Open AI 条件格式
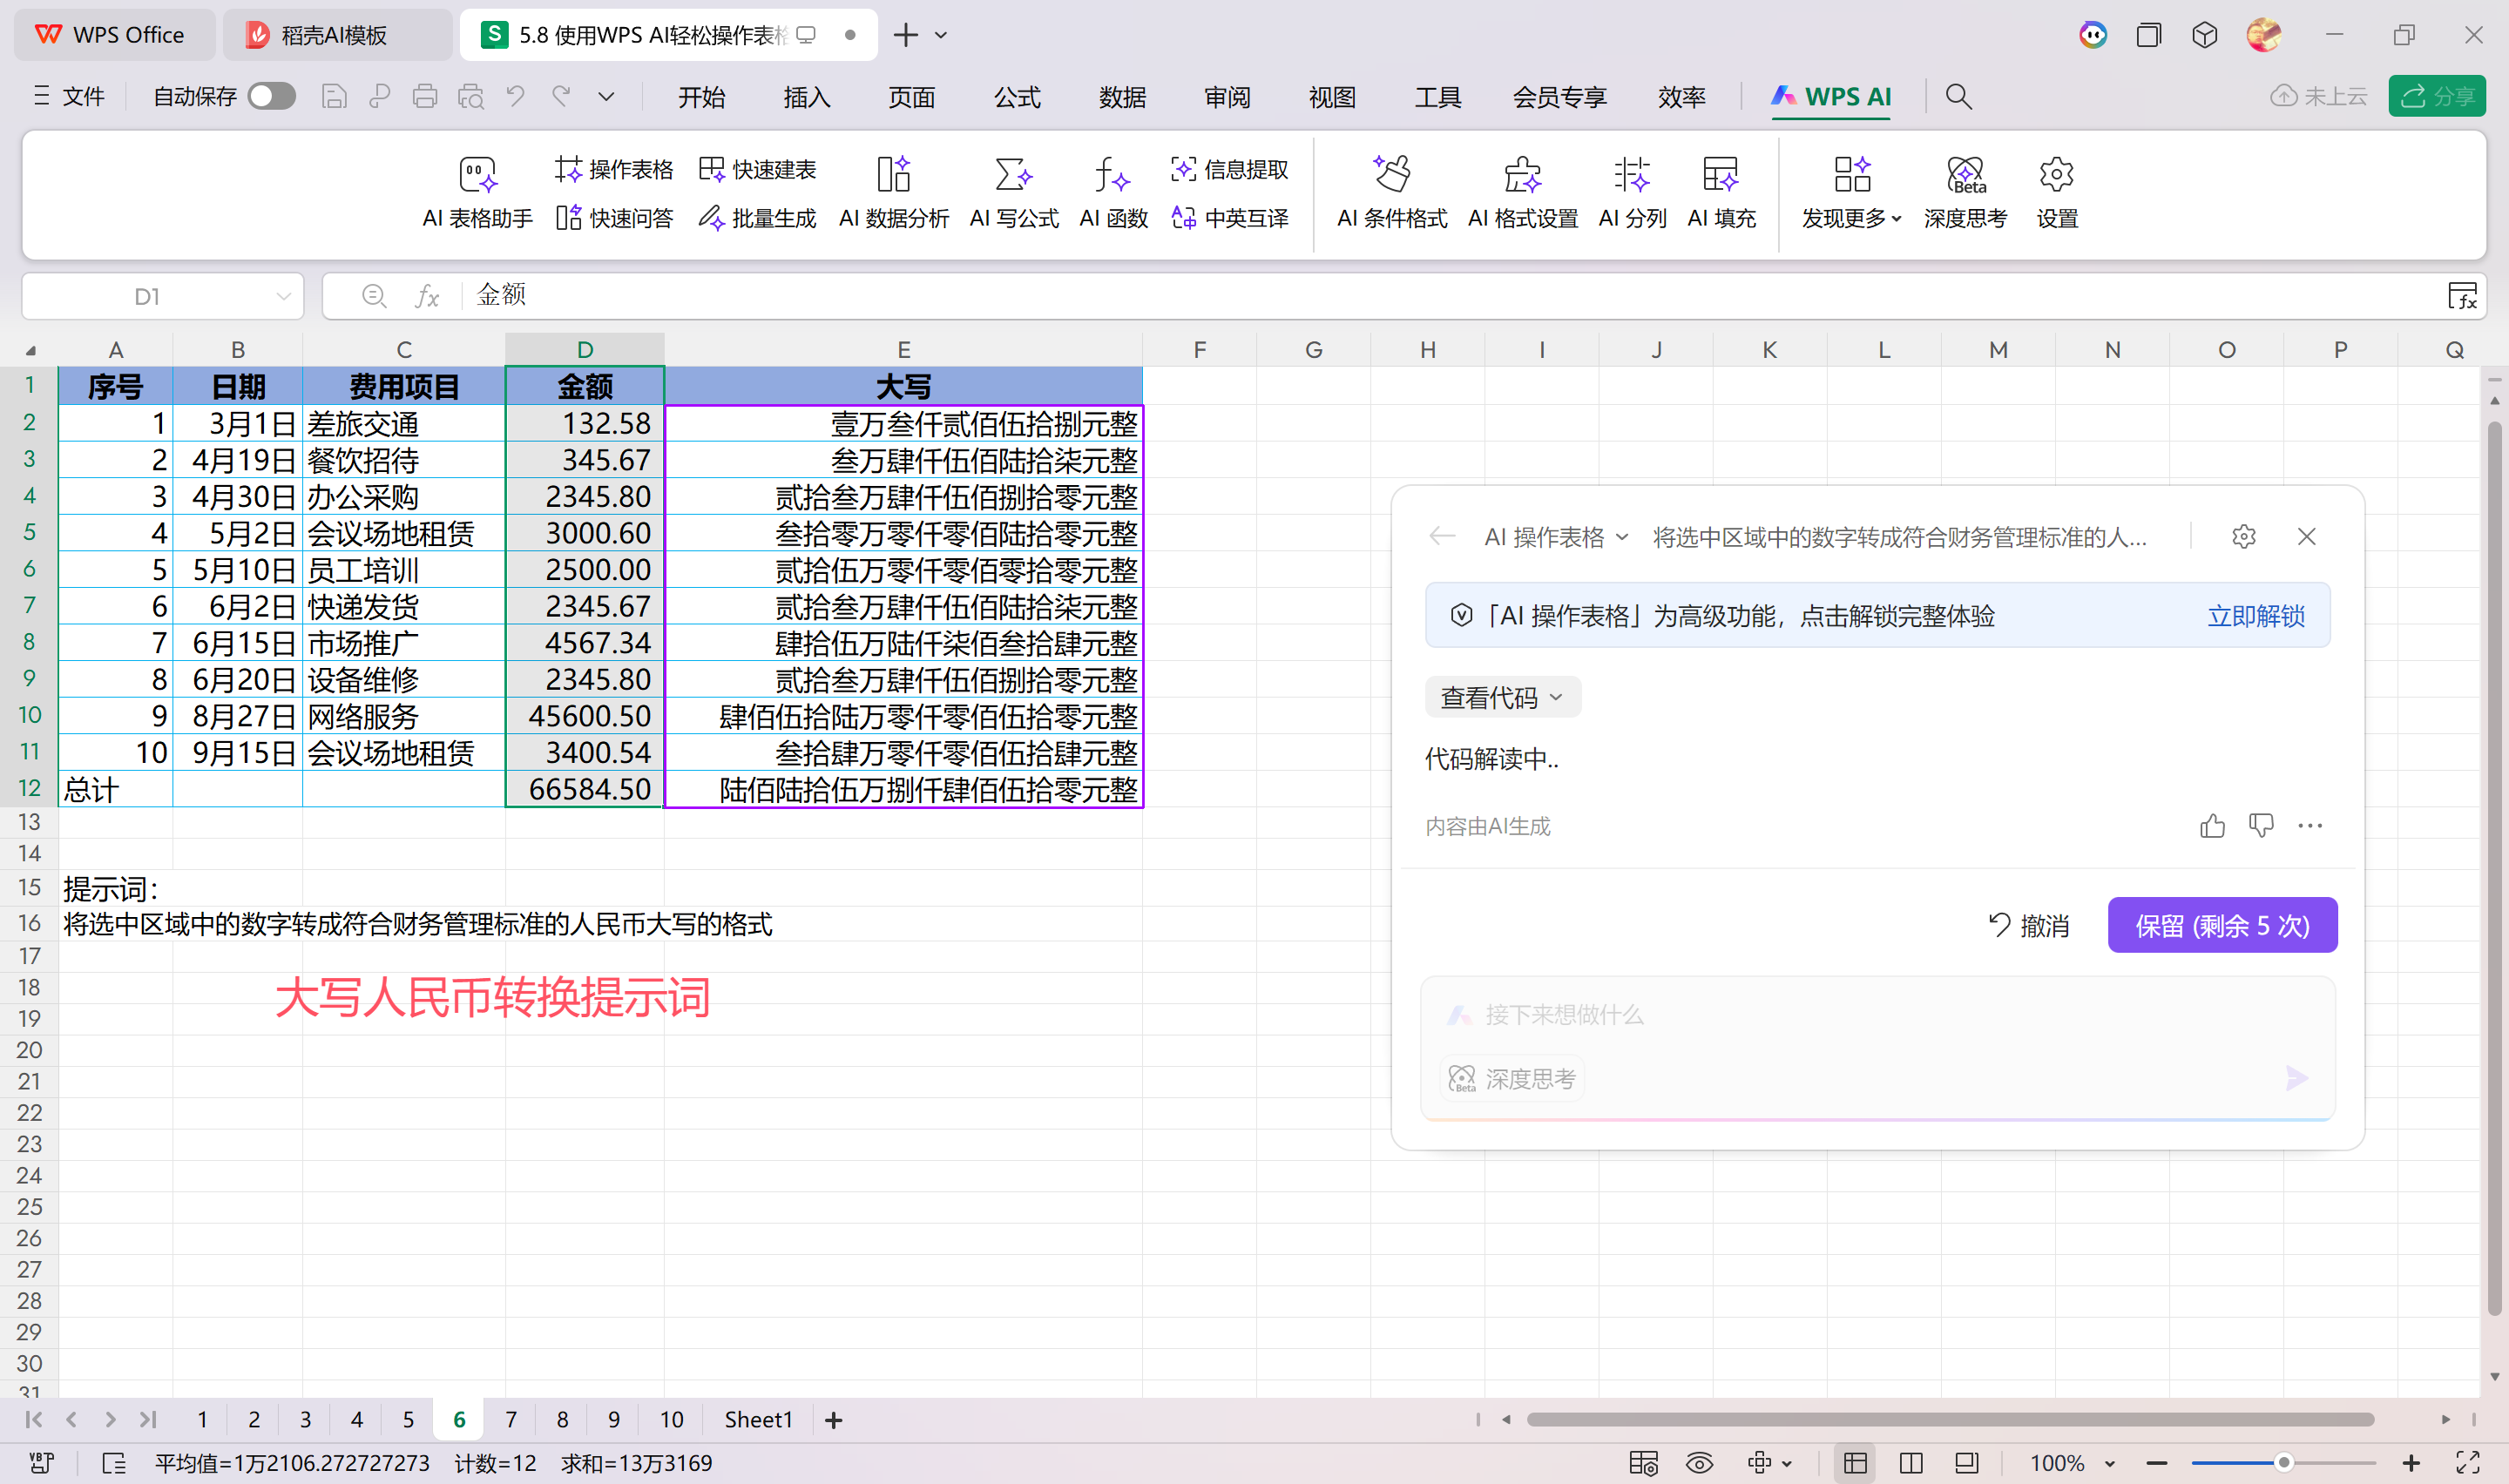The height and width of the screenshot is (1484, 2509). pyautogui.click(x=1391, y=192)
